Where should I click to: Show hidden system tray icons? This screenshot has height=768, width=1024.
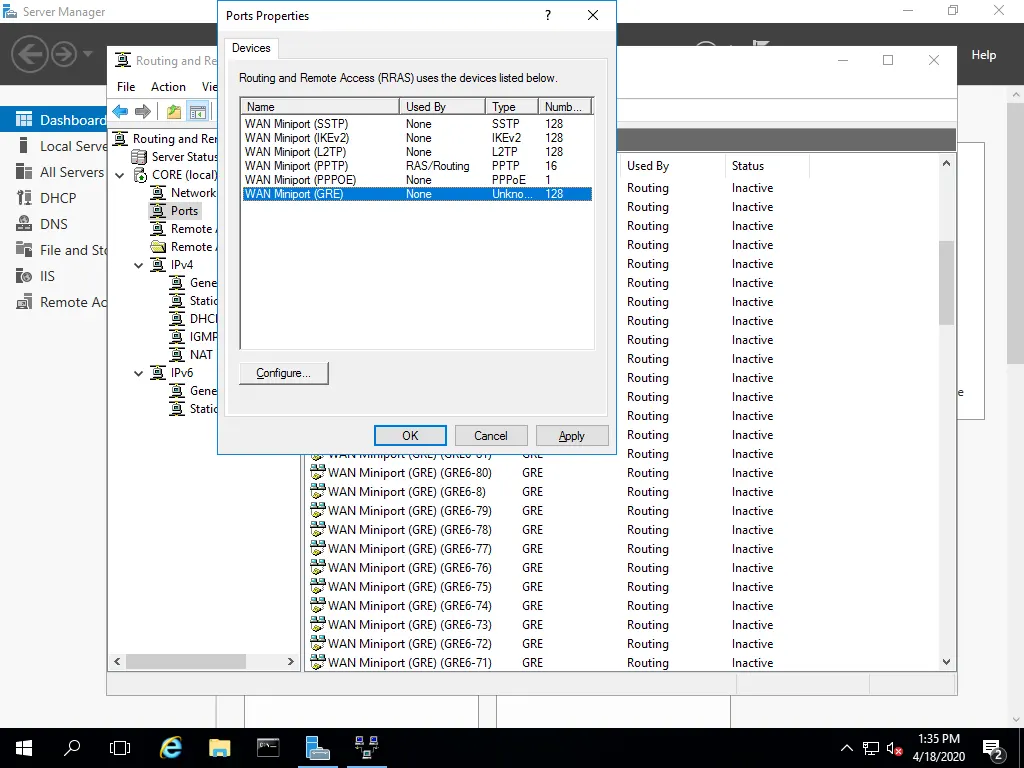tap(846, 748)
